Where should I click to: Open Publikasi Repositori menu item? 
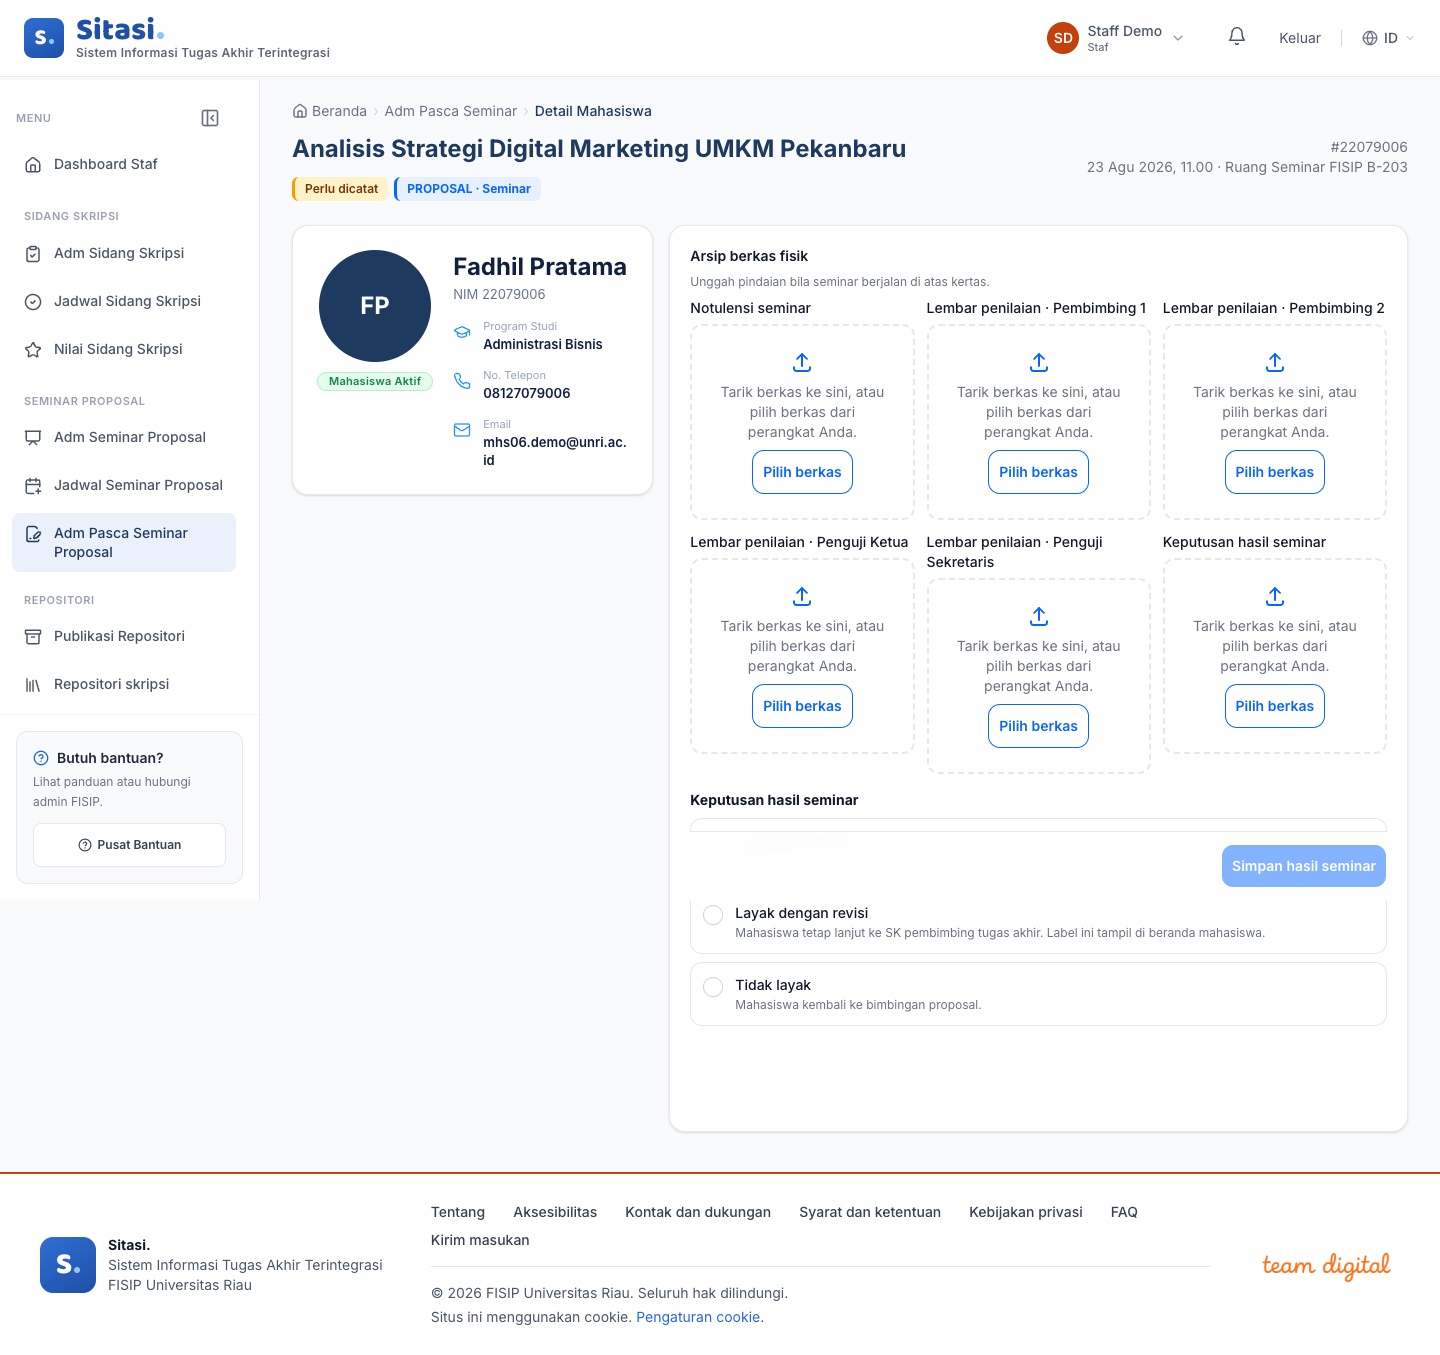tap(124, 636)
